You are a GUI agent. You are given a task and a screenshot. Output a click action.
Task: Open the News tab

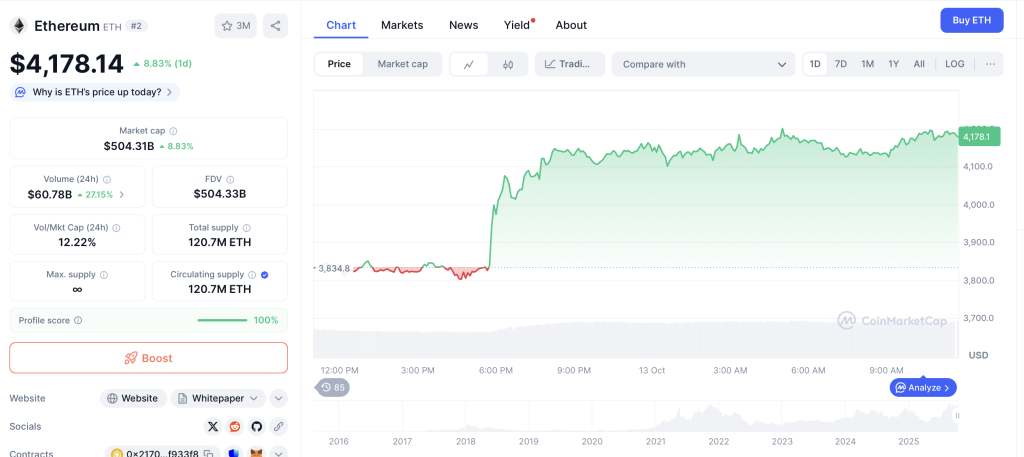[463, 25]
